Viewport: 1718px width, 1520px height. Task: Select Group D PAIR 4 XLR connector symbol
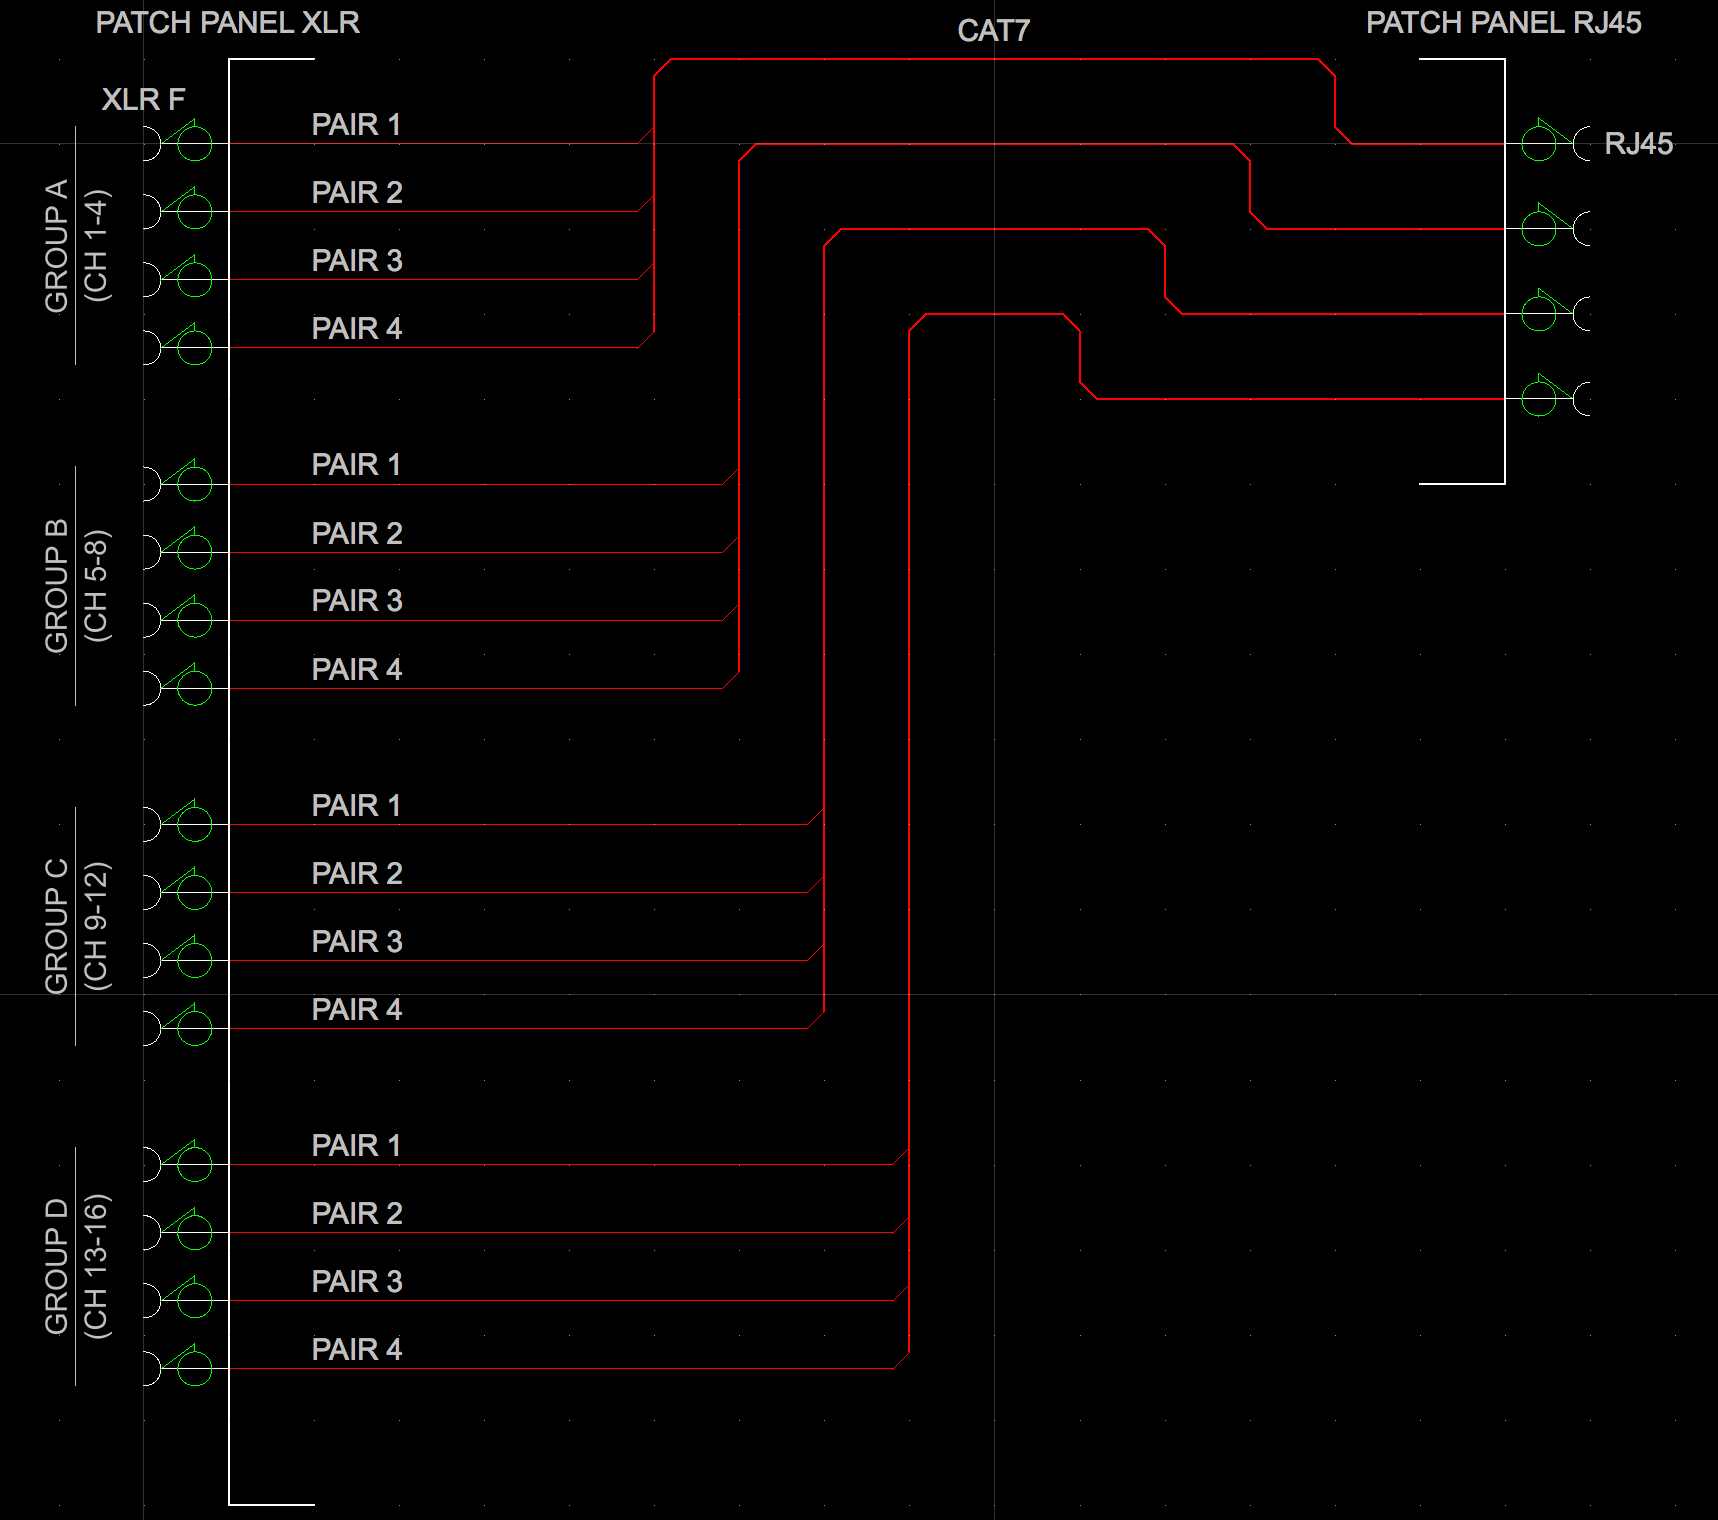[178, 1365]
